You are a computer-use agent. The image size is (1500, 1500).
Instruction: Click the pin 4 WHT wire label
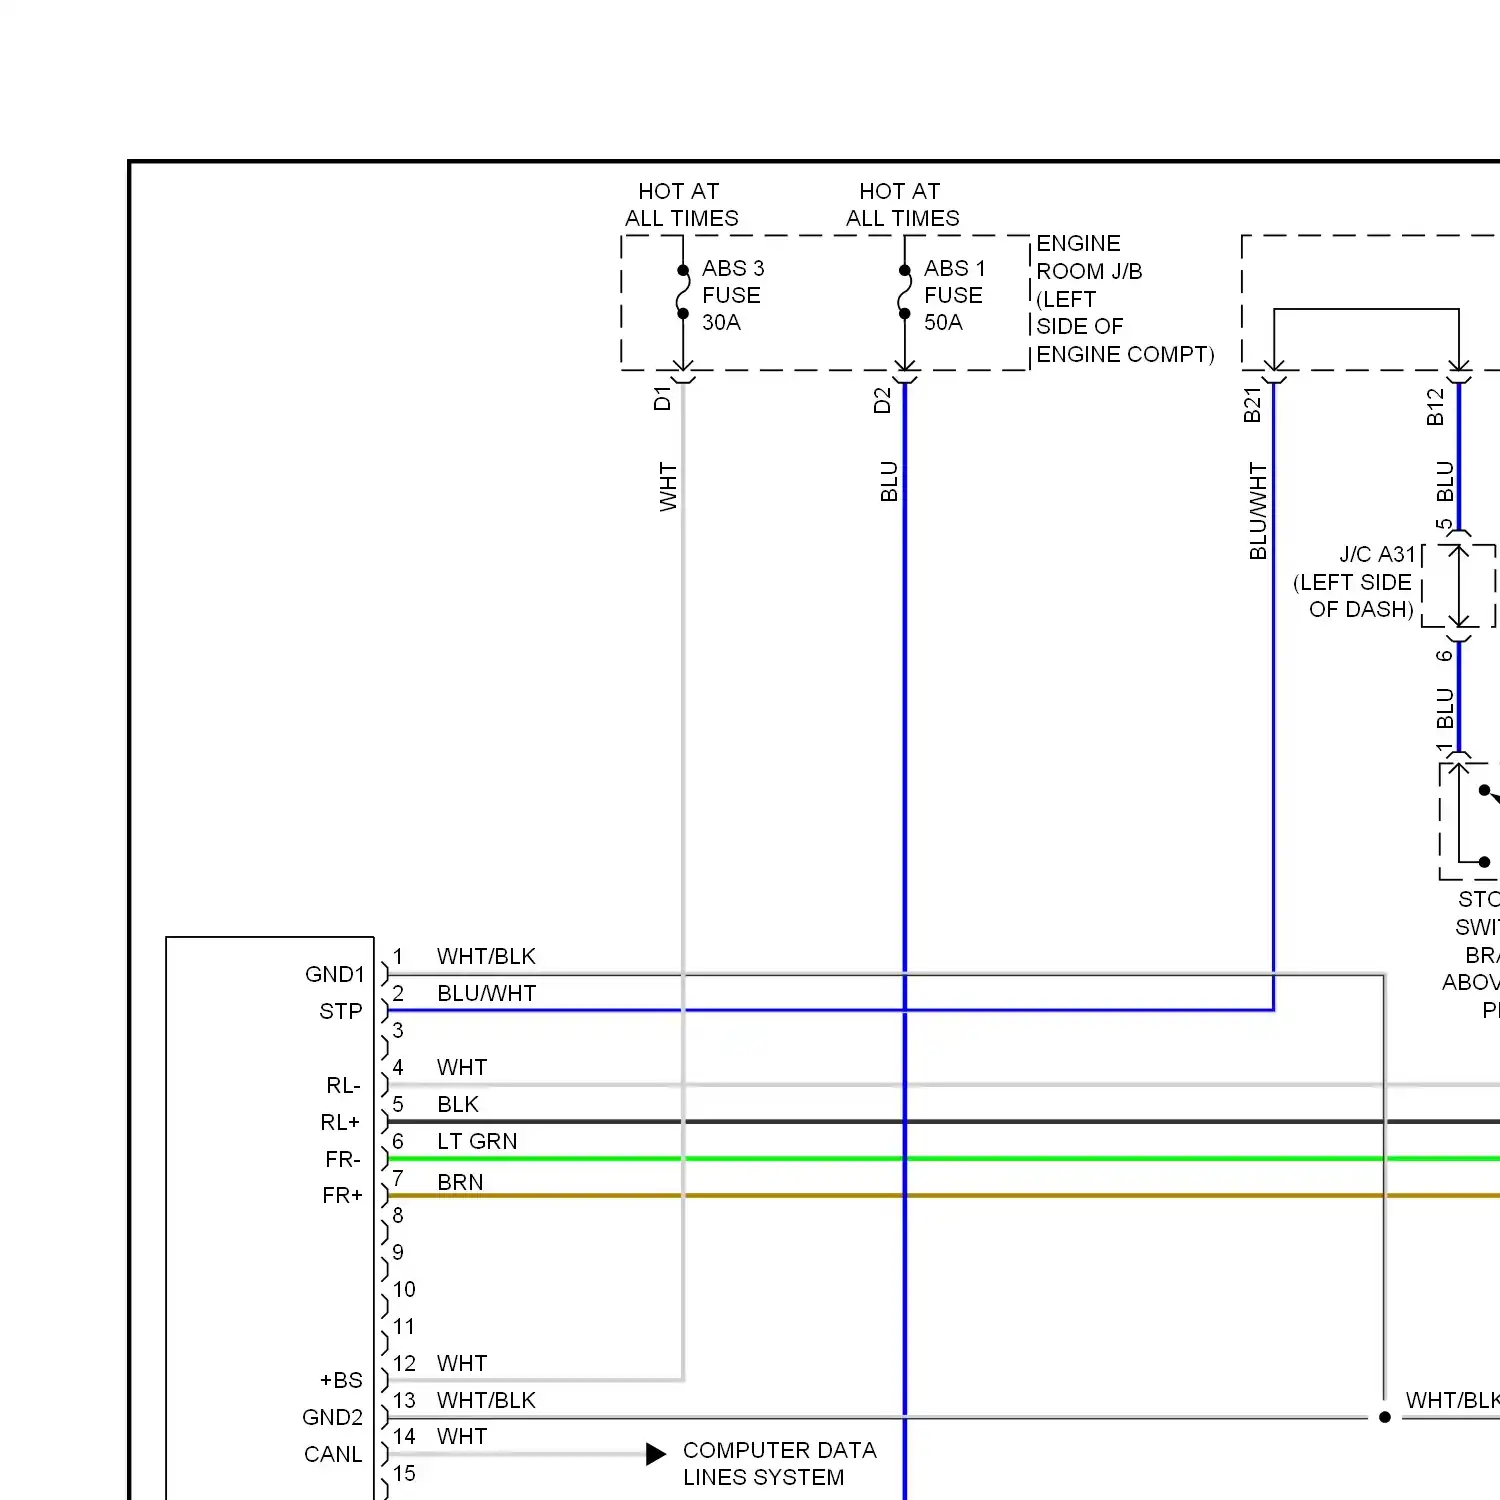click(462, 1067)
